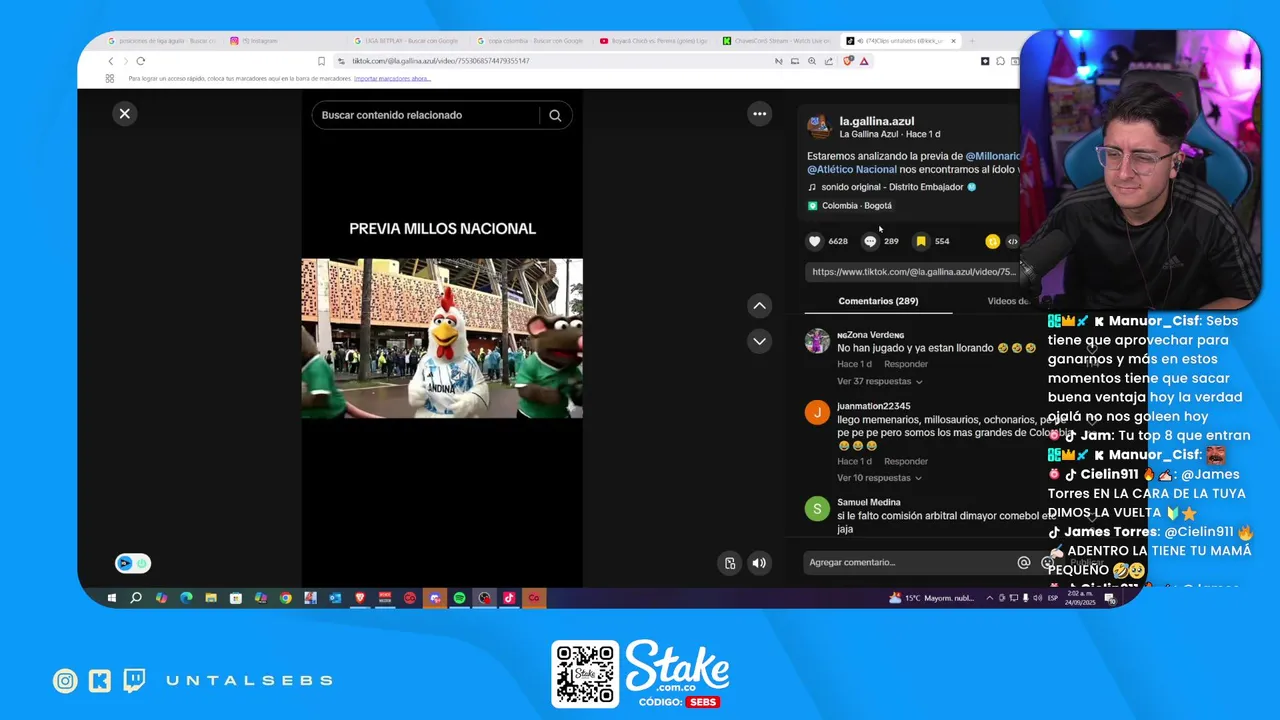1280x720 pixels.
Task: Click the zoom magnifier icon in address bar
Action: pos(812,61)
